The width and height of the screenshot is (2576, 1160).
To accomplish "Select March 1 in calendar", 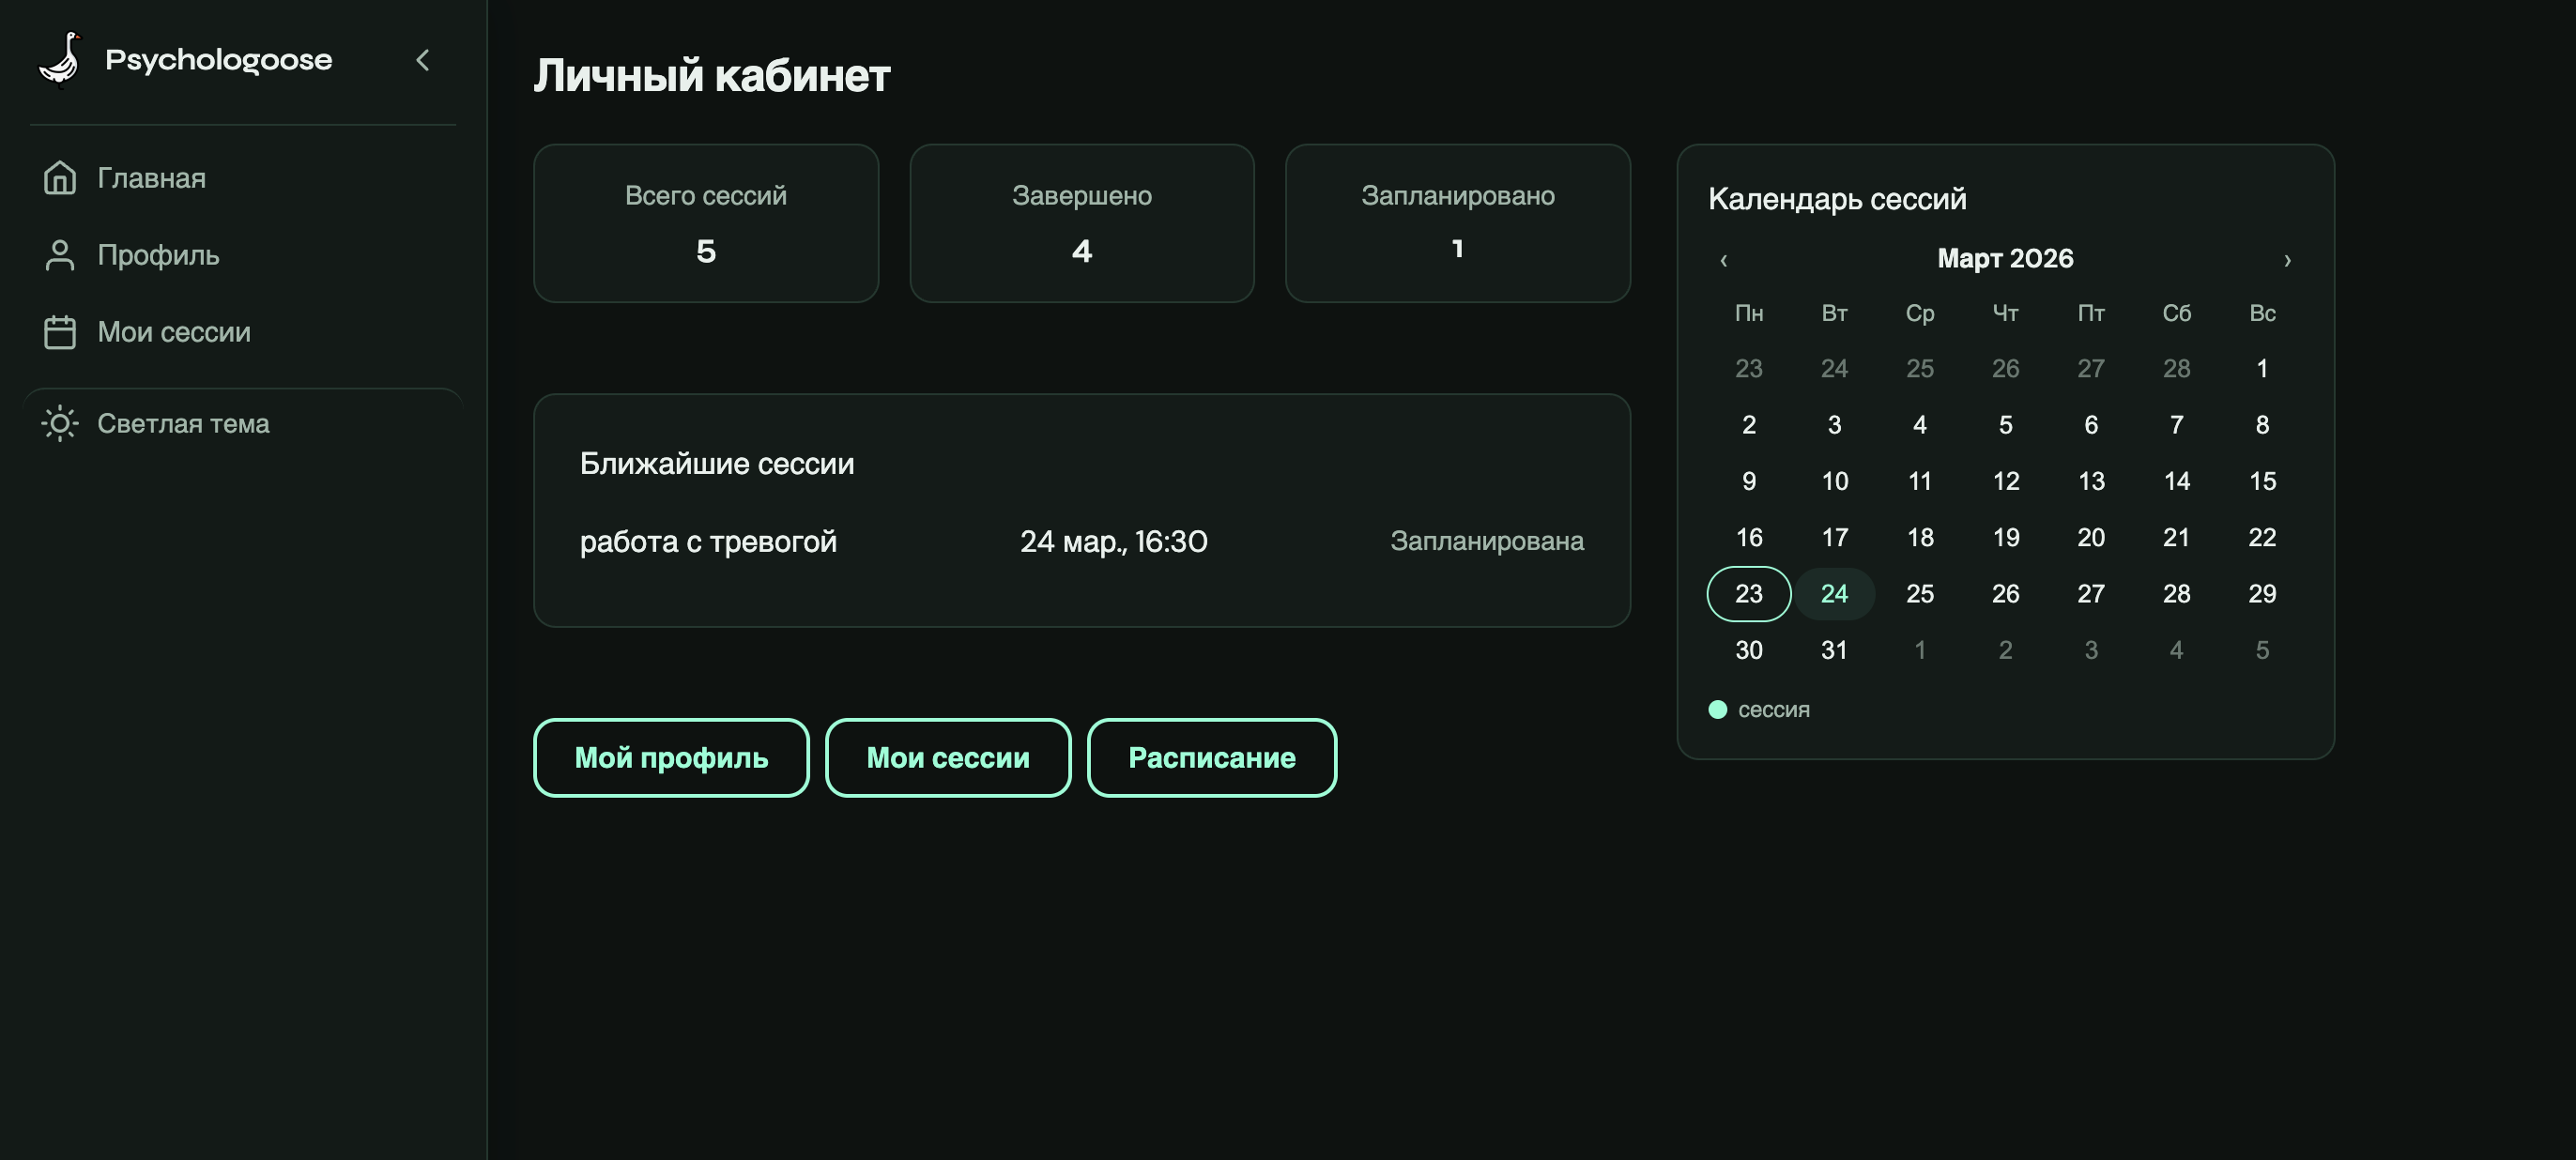I will (x=2262, y=368).
